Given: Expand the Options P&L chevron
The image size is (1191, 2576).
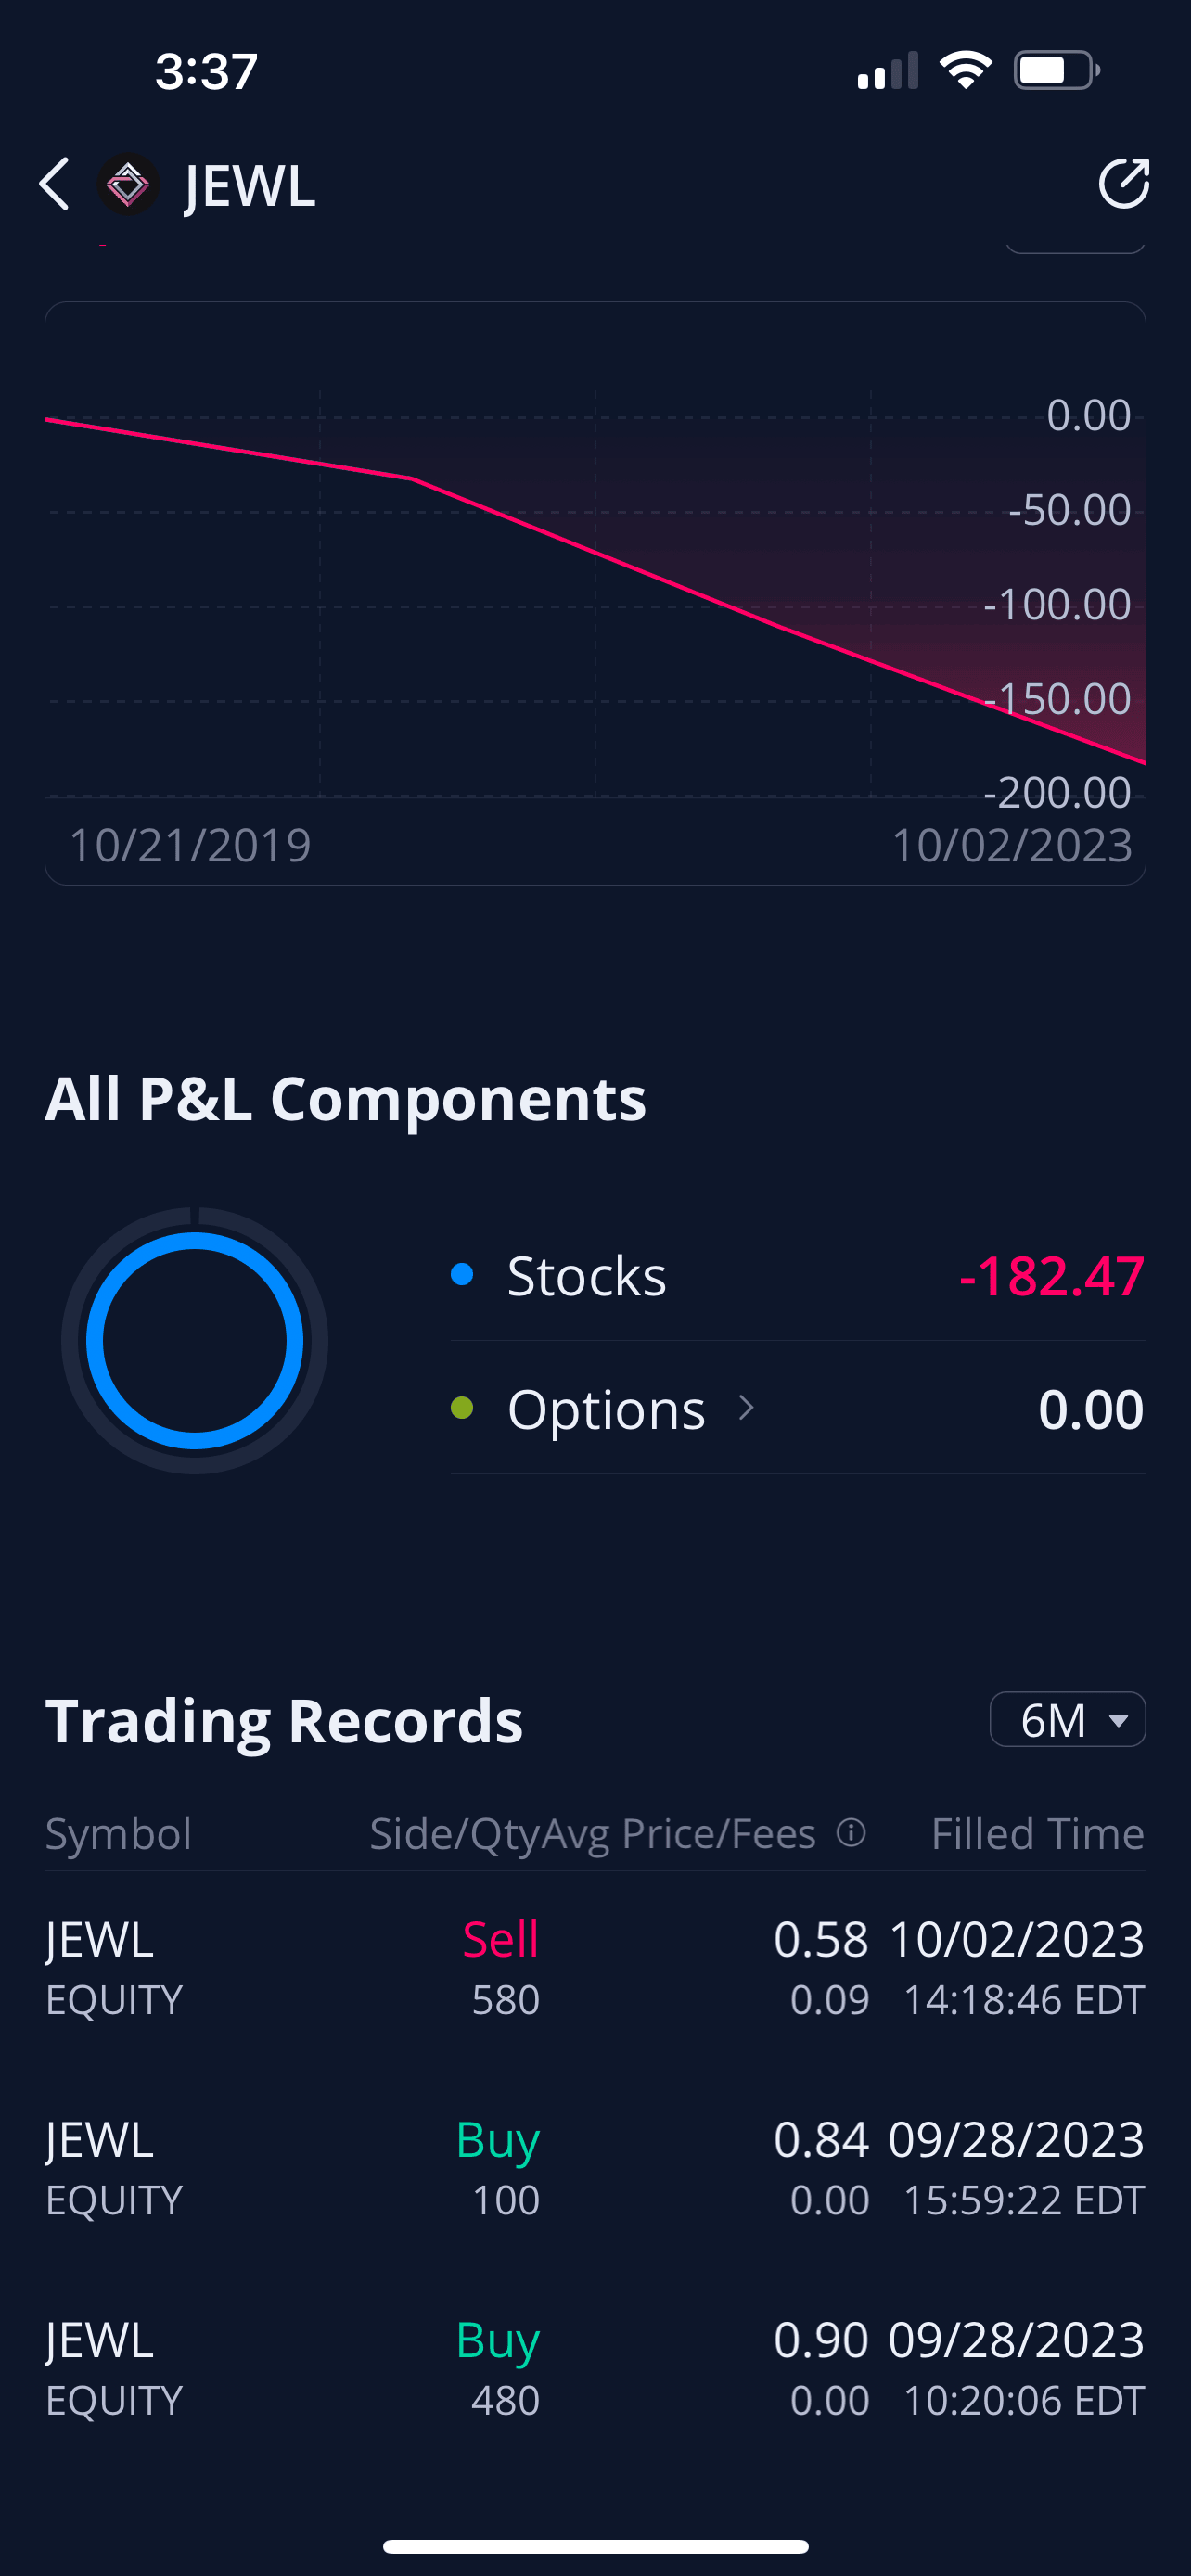Looking at the screenshot, I should [746, 1408].
